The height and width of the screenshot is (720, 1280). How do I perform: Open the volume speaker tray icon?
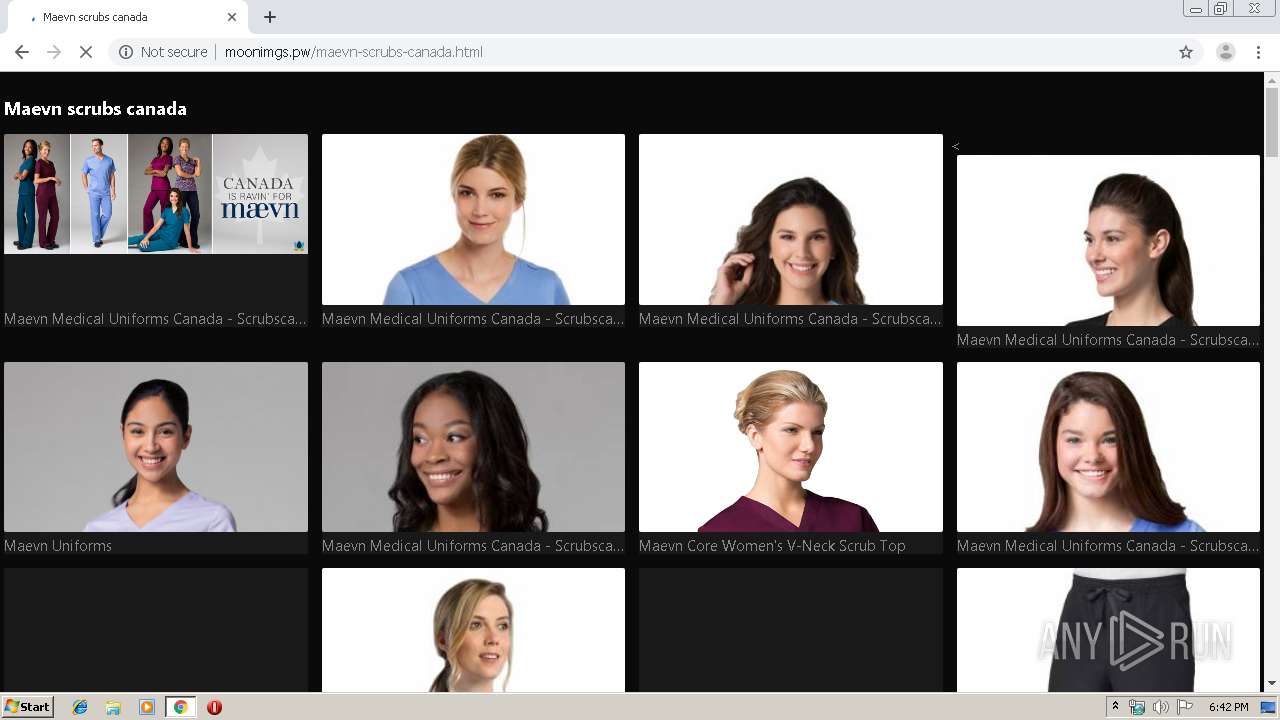1161,707
